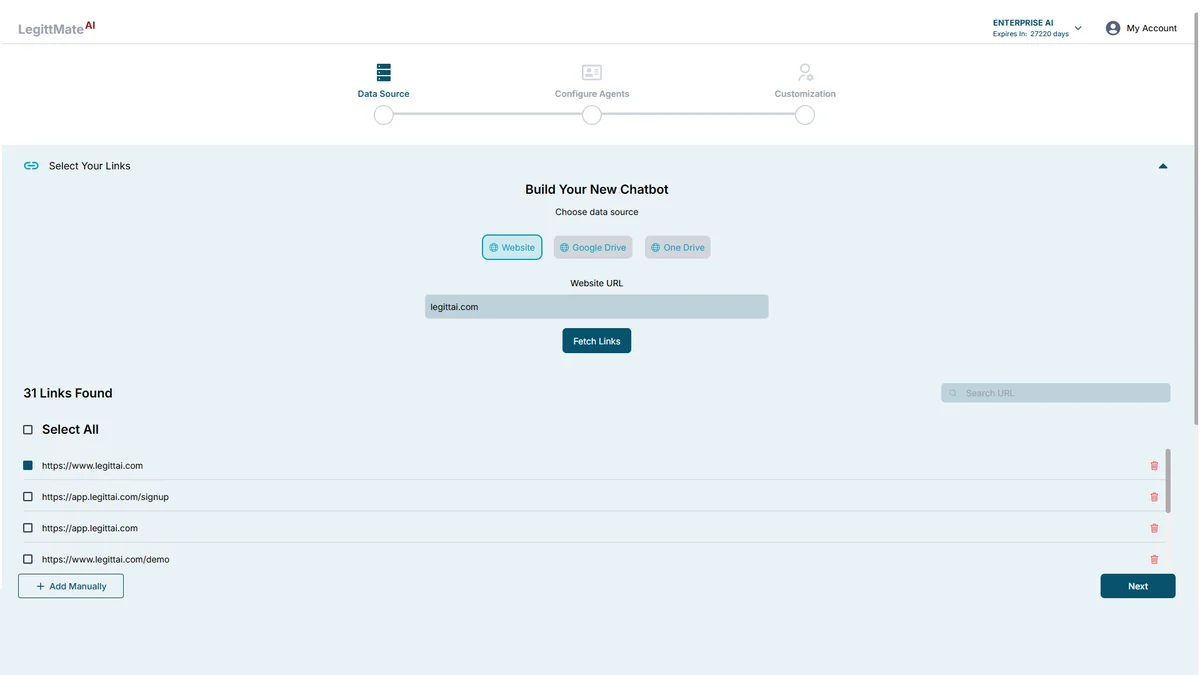Viewport: 1200px width, 675px height.
Task: Click the https://www.legittai.com/demo link text
Action: pos(106,560)
